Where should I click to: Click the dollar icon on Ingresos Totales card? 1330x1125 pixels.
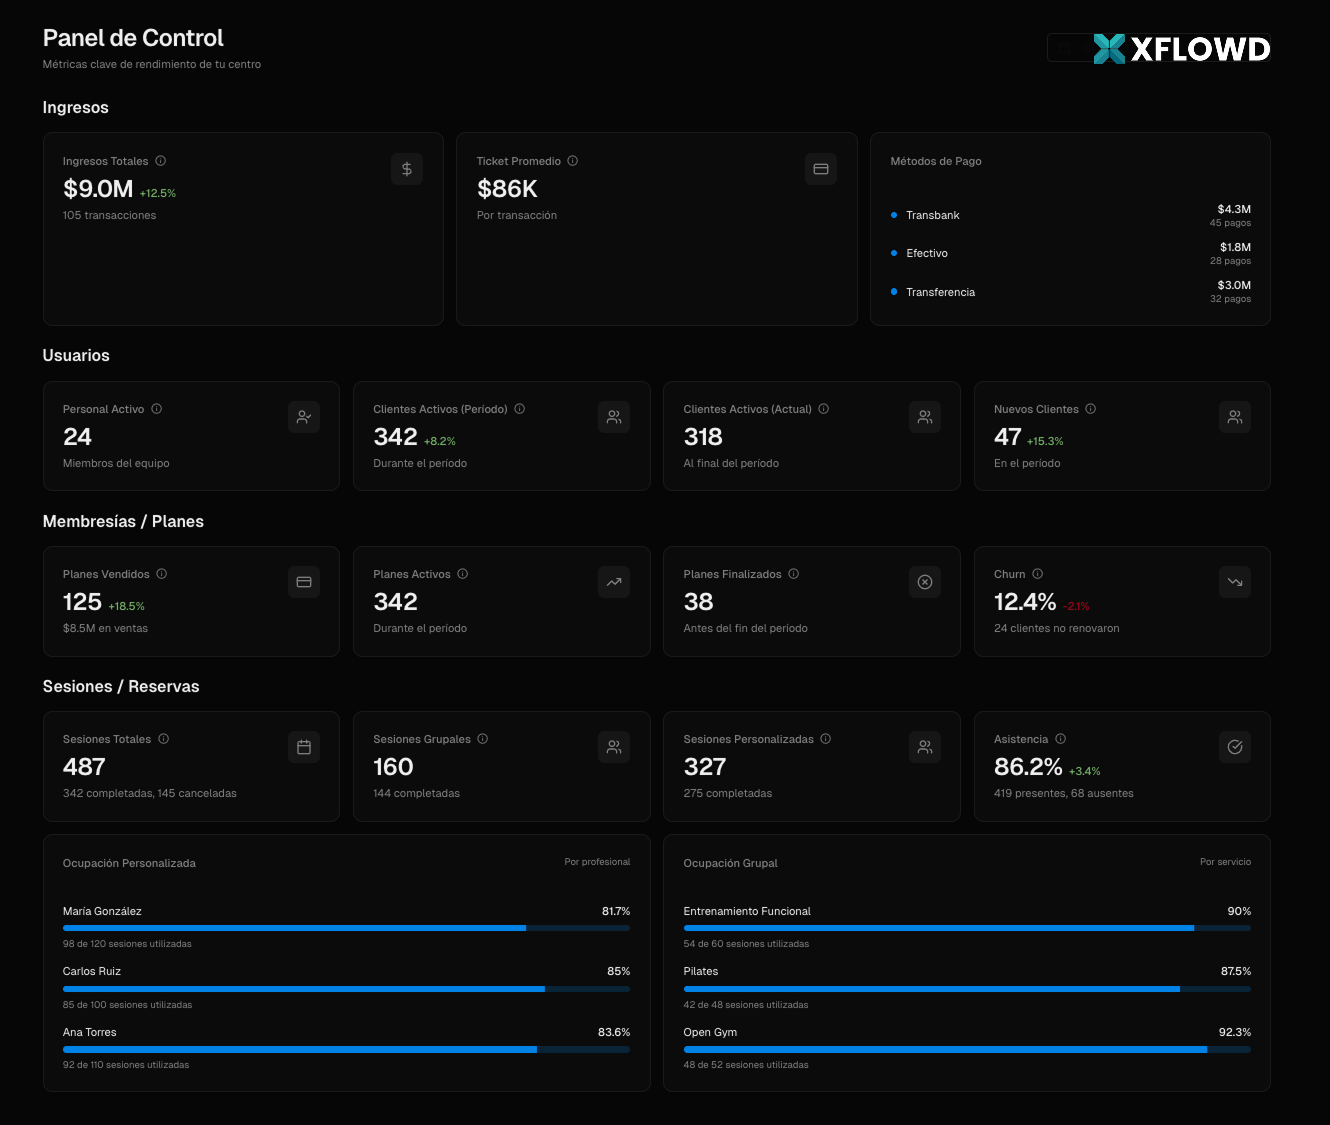(x=406, y=169)
